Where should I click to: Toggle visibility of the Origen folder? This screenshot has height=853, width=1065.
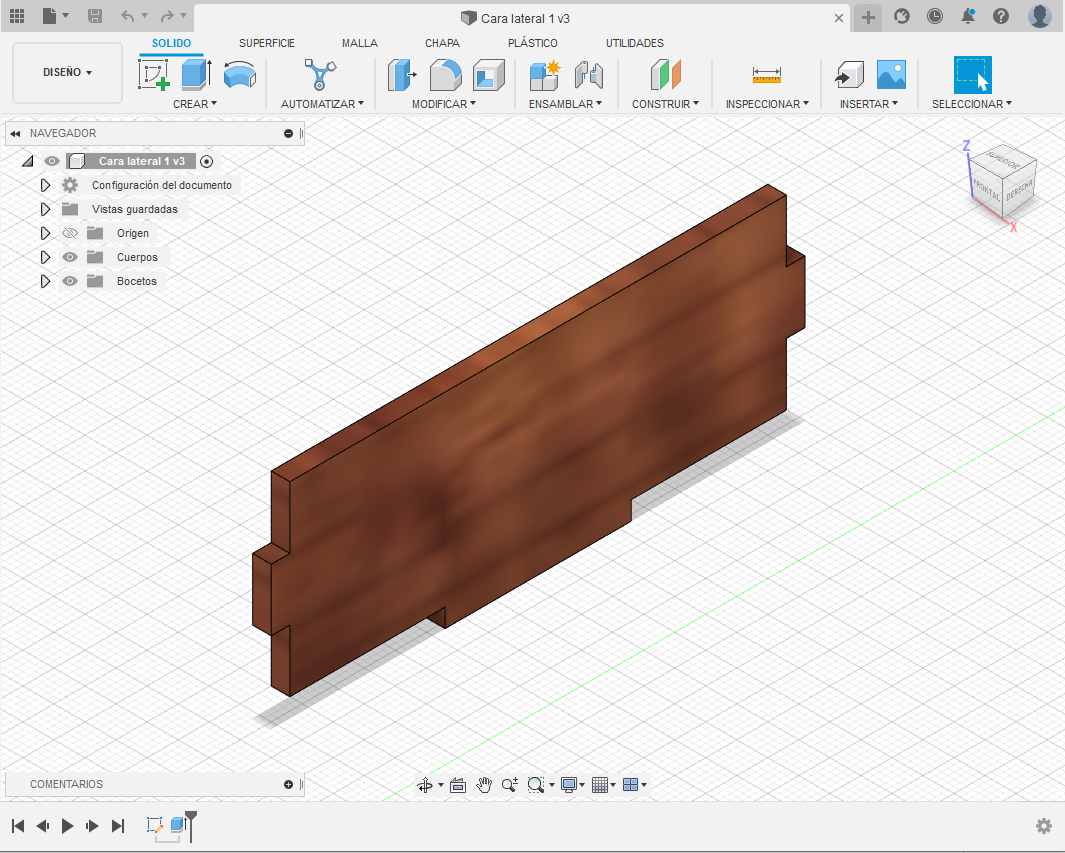coord(70,233)
